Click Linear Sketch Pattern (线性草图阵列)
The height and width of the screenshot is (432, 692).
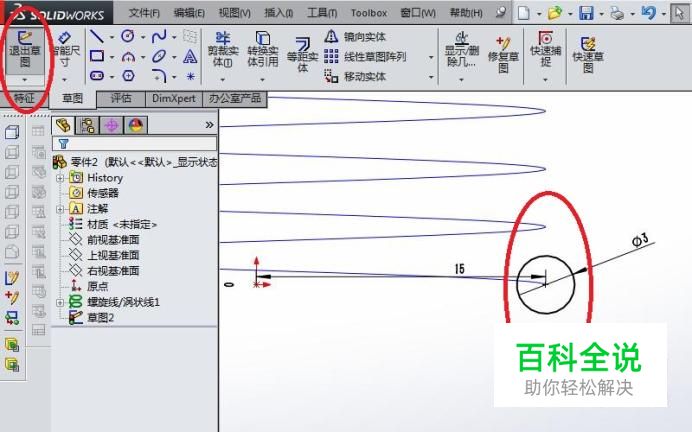pyautogui.click(x=365, y=56)
